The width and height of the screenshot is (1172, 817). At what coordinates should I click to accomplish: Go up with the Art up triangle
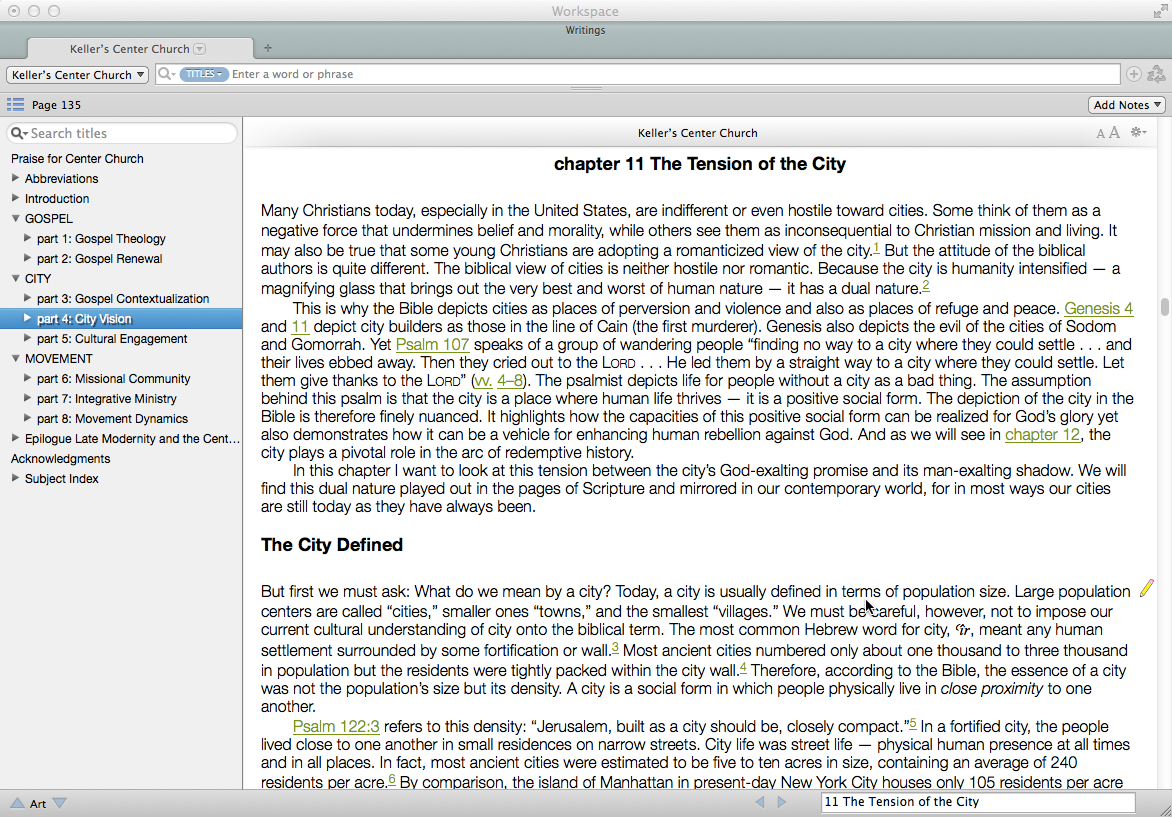click(16, 803)
